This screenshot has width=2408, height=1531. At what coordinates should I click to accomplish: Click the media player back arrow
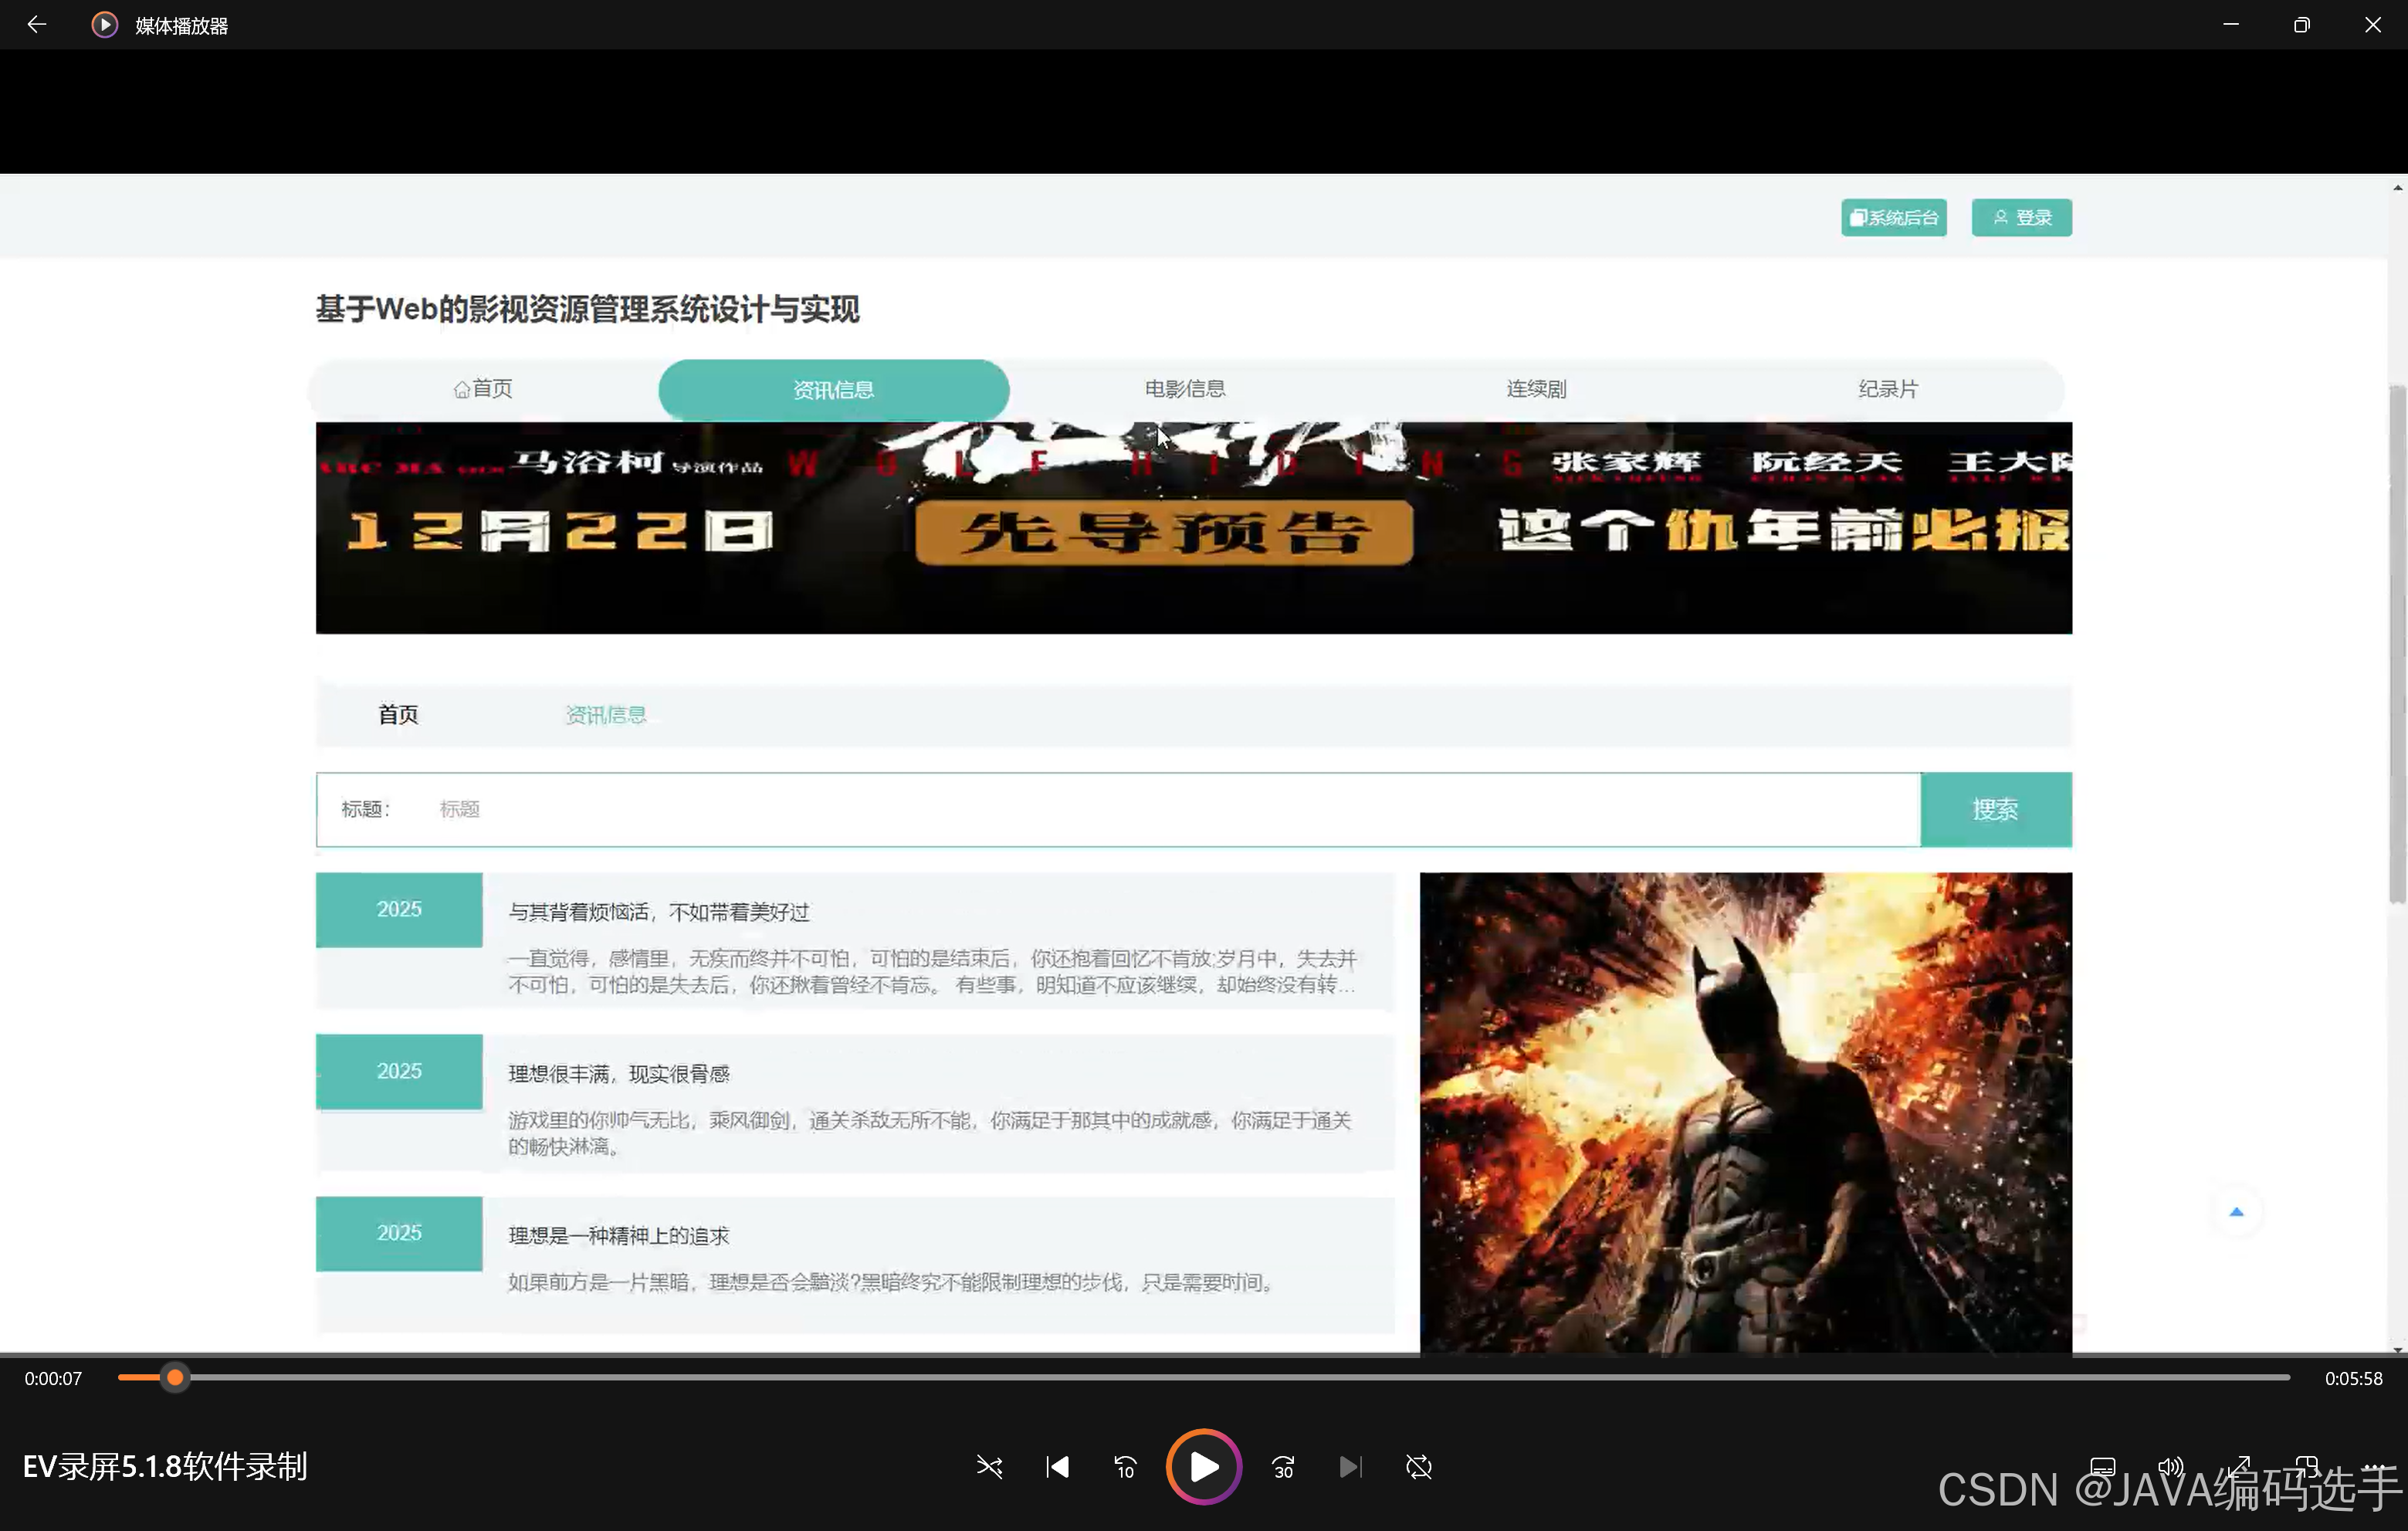[x=36, y=24]
